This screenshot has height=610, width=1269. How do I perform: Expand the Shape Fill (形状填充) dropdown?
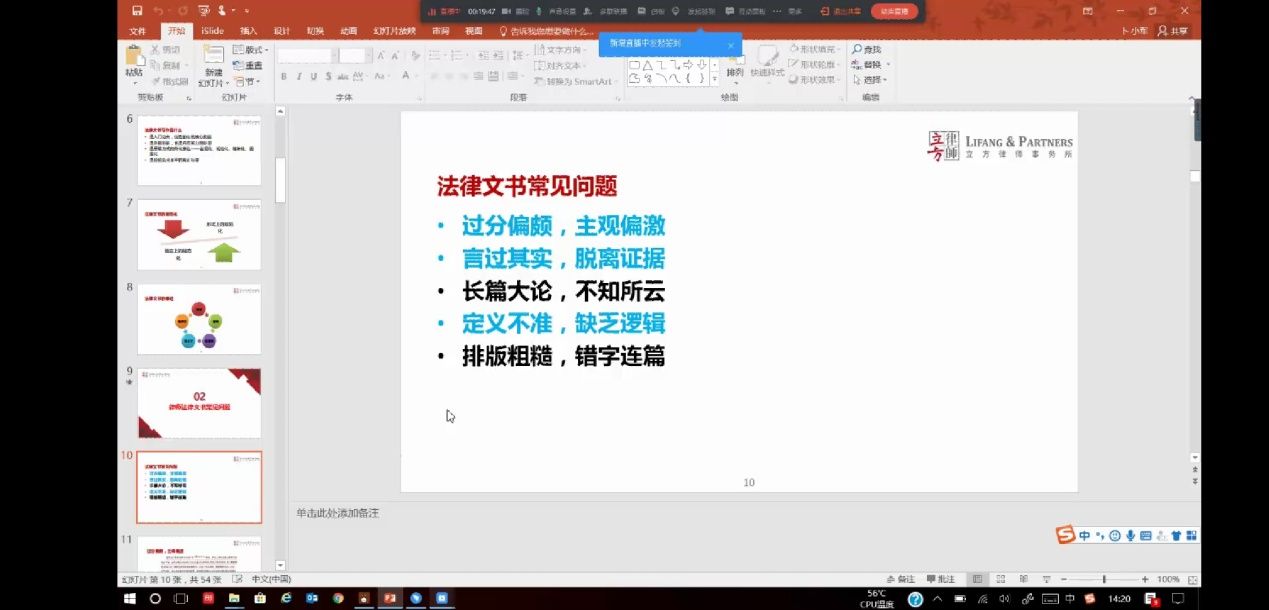tap(815, 49)
